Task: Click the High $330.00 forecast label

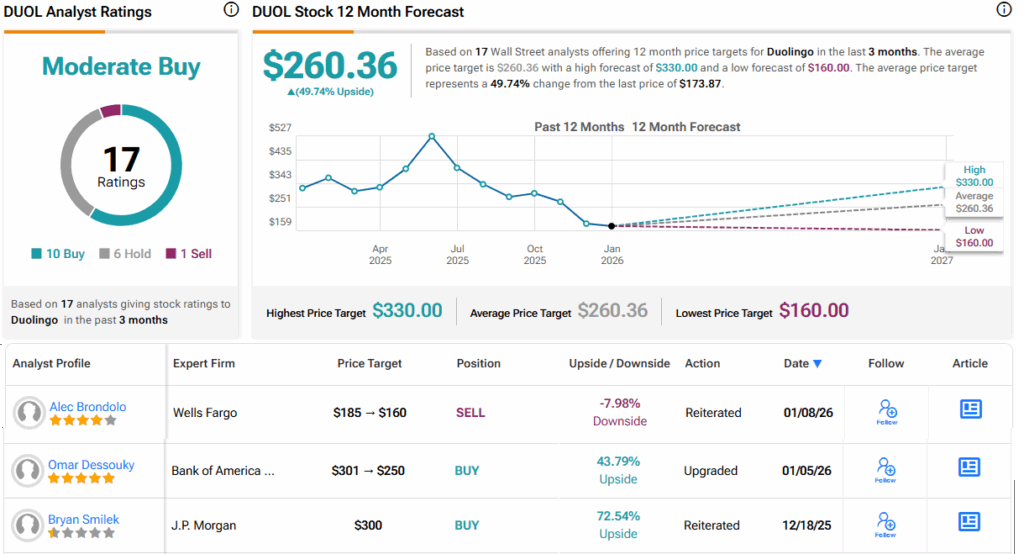Action: (974, 177)
